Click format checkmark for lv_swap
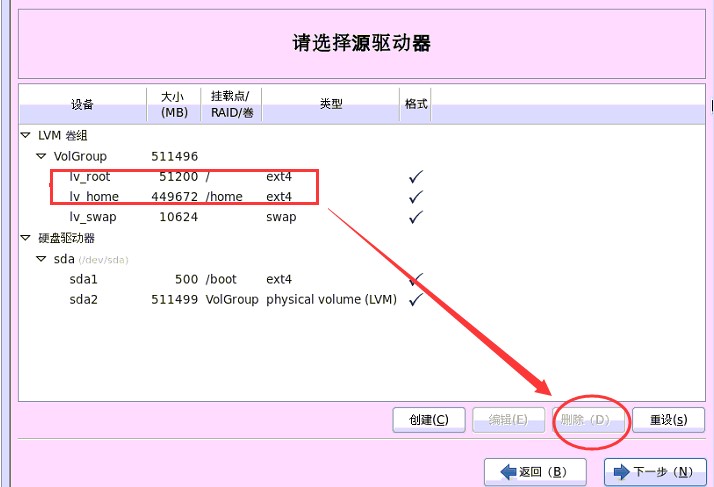 416,217
